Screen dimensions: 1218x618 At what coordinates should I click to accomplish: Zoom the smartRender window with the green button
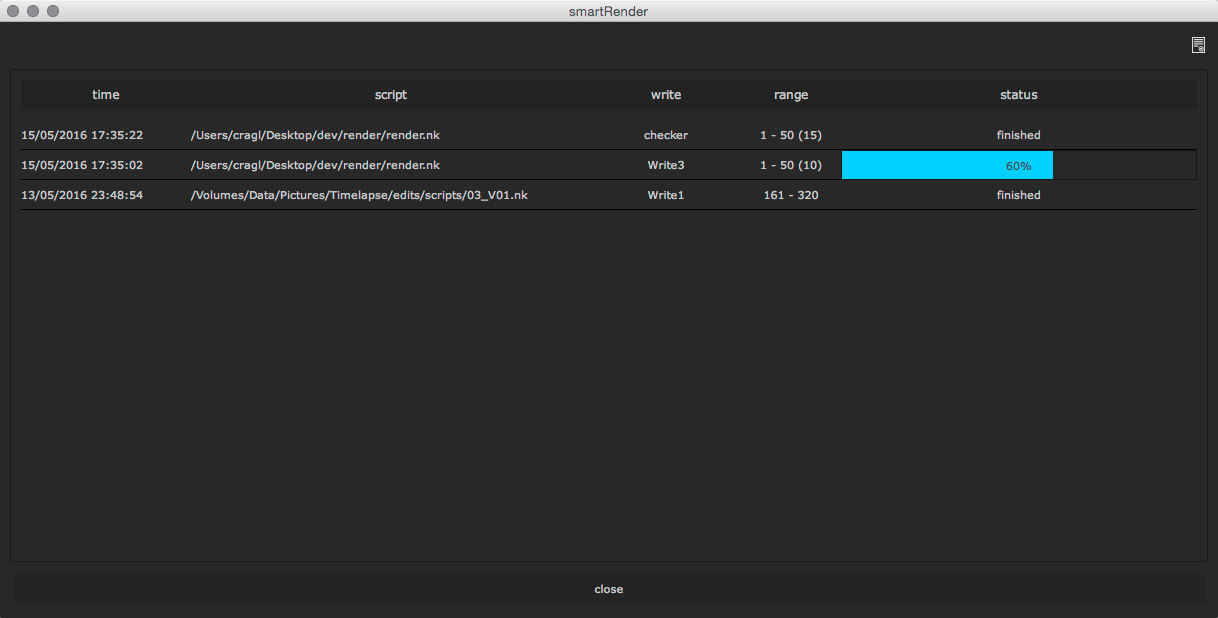tap(53, 11)
